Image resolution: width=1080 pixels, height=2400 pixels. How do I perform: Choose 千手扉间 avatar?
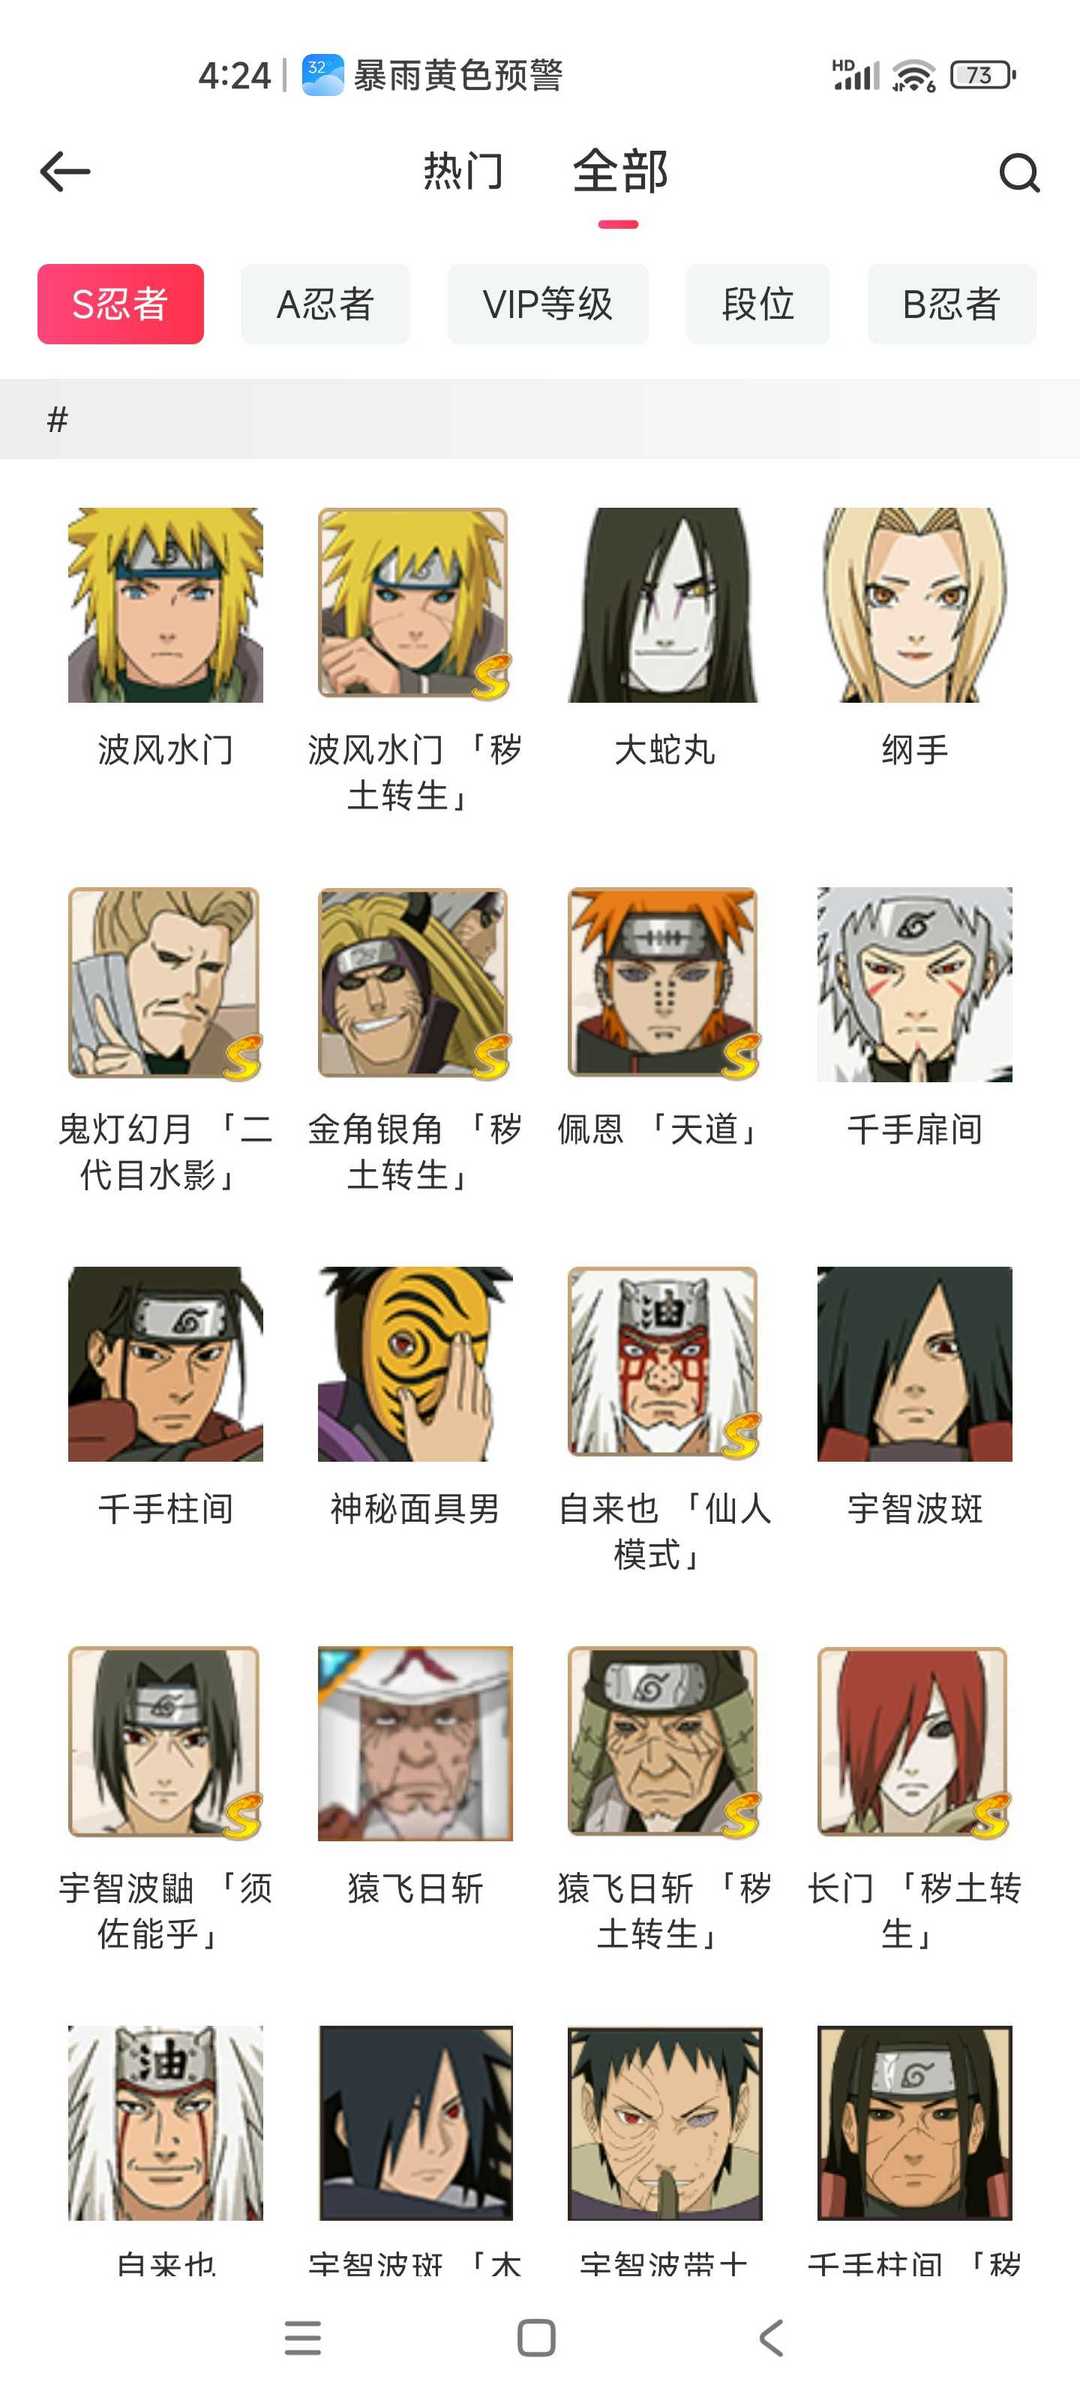pyautogui.click(x=914, y=984)
